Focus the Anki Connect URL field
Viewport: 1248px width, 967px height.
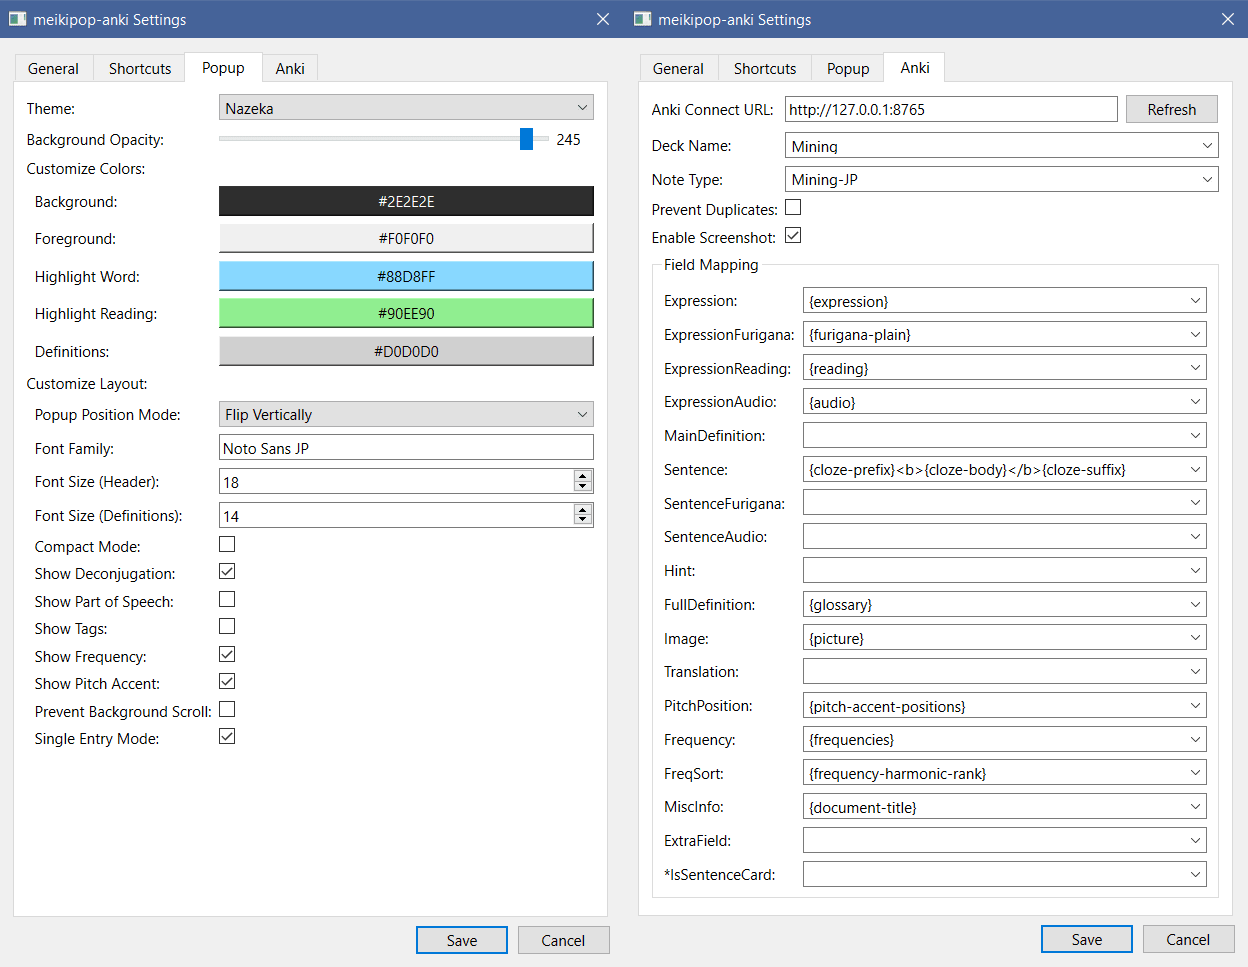[951, 109]
